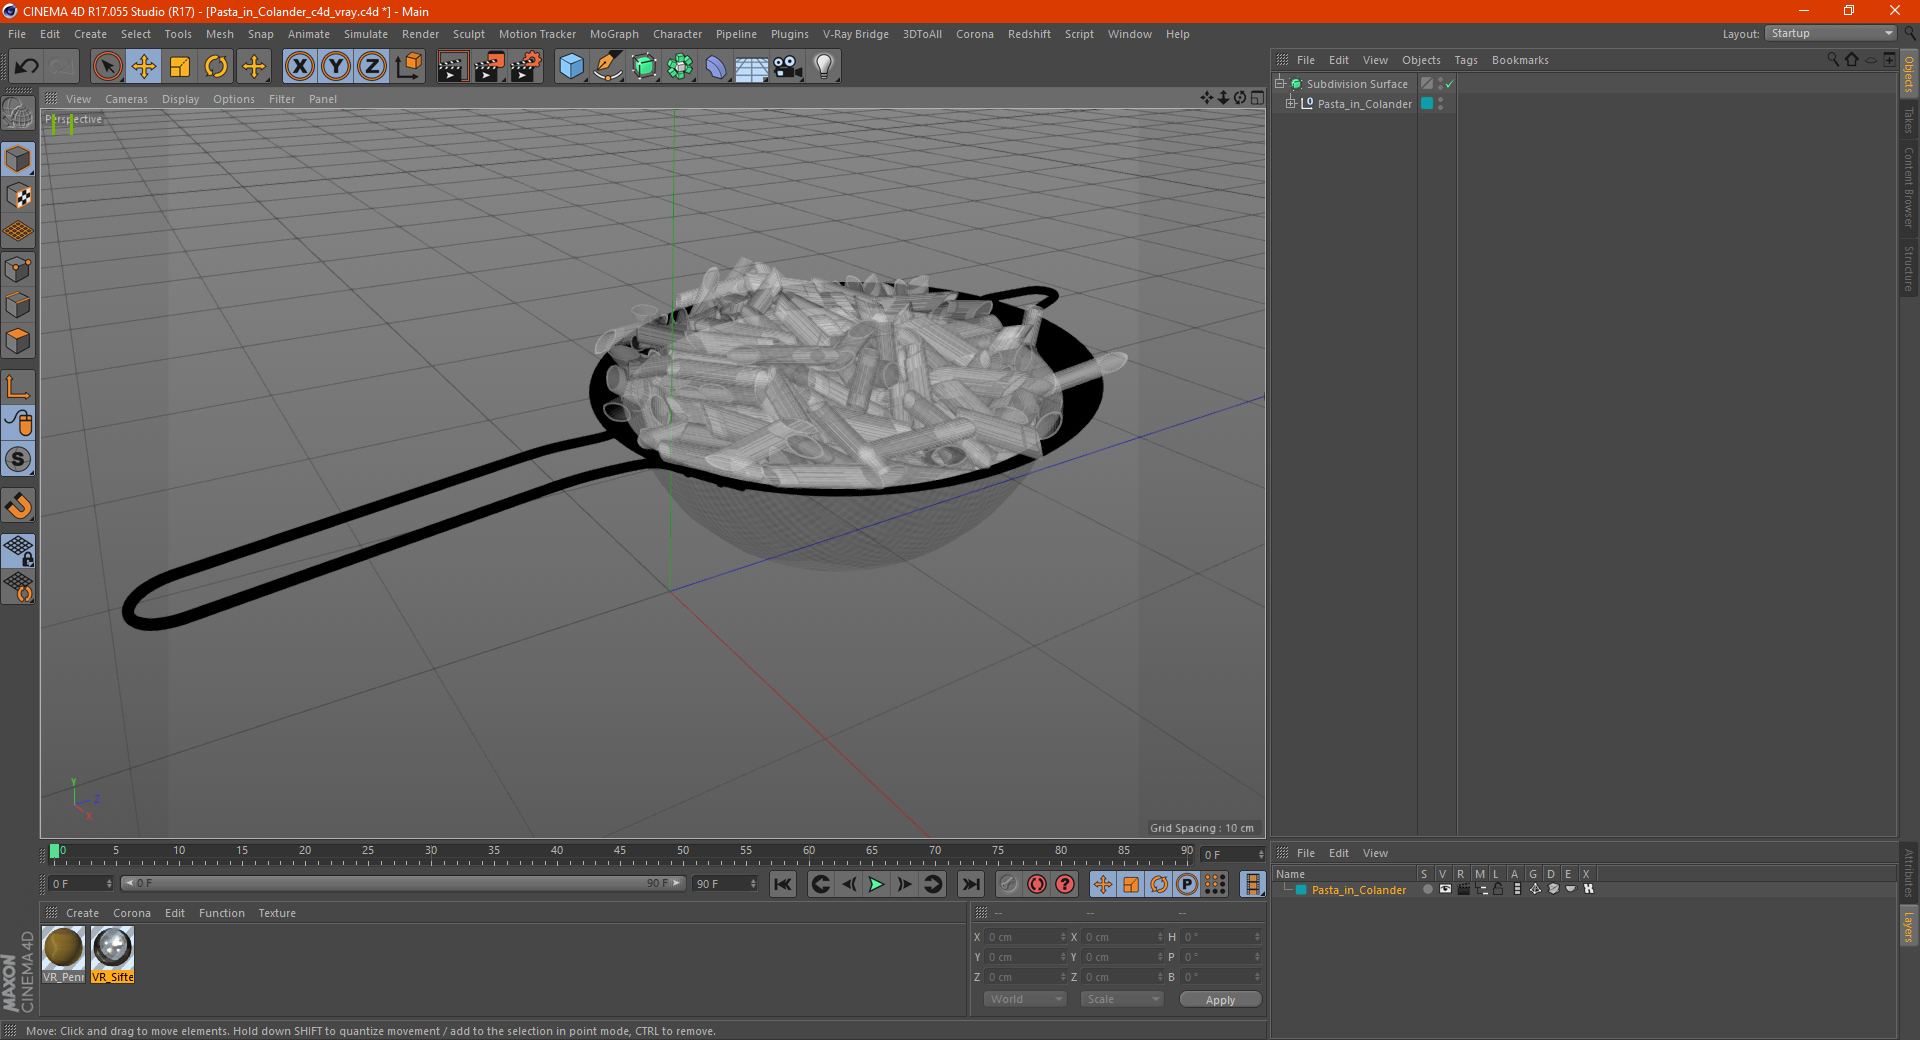Switch to Content Browser side tab
The image size is (1920, 1040).
click(x=1908, y=187)
